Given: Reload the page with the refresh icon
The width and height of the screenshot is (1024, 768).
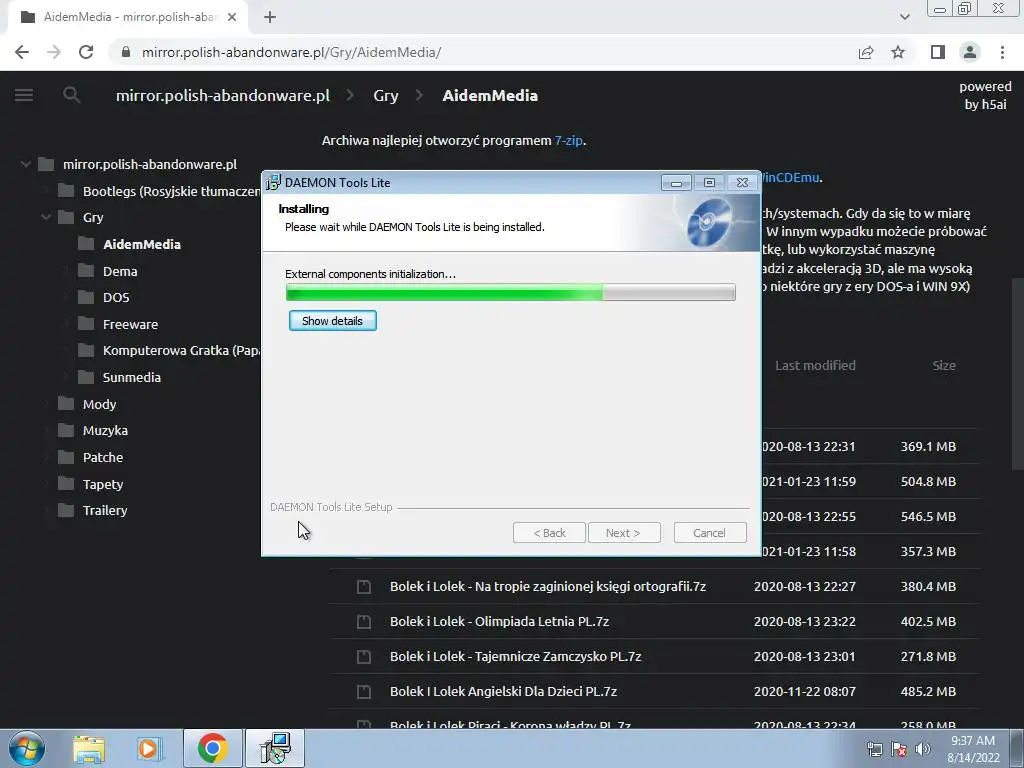Looking at the screenshot, I should [86, 52].
